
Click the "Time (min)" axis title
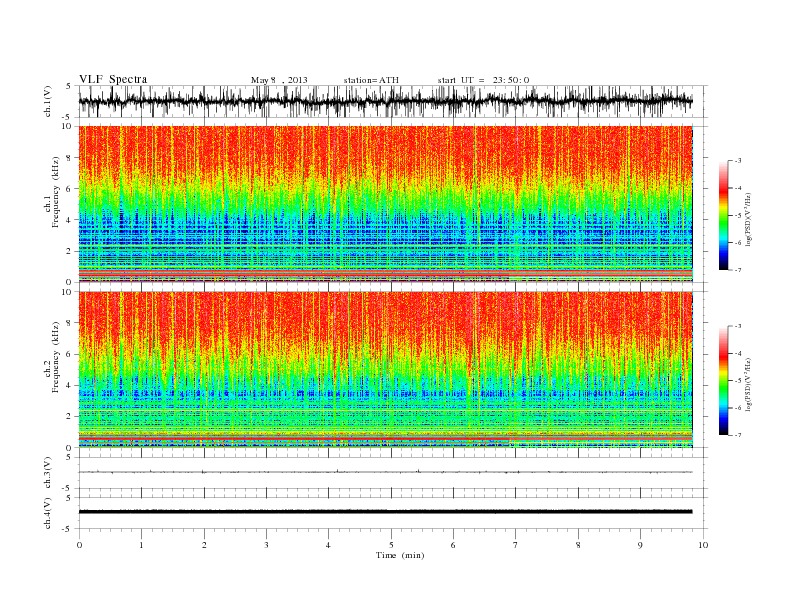400,555
